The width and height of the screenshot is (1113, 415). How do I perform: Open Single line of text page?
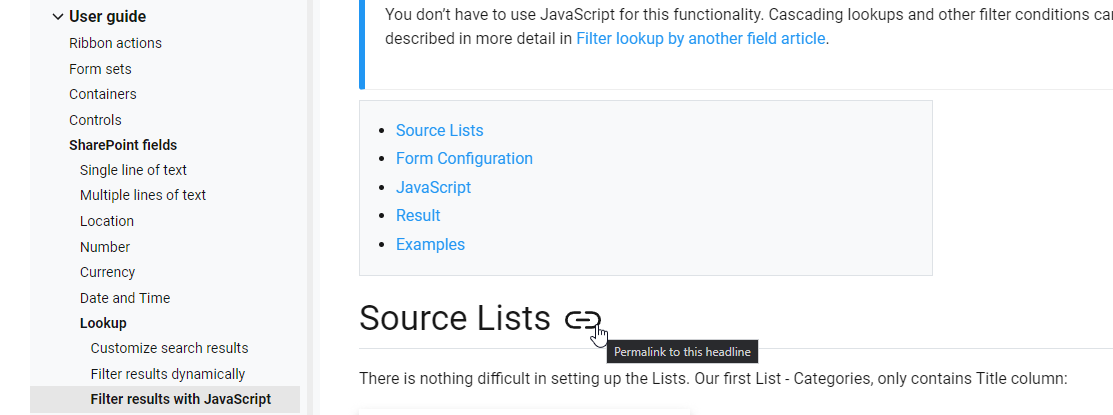coord(133,170)
